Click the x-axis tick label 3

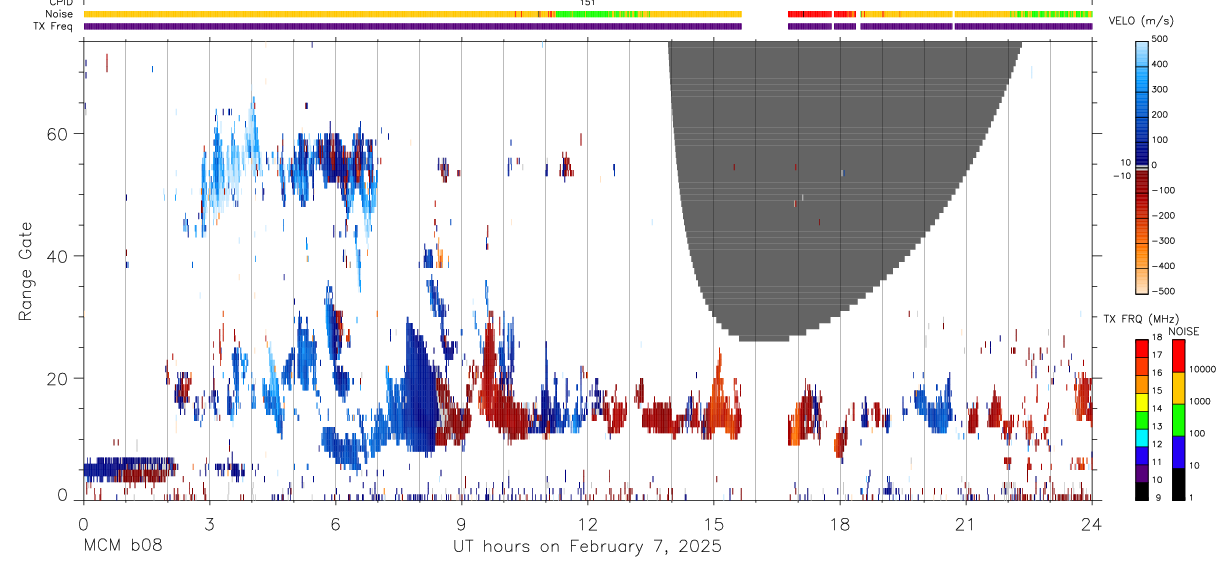[209, 524]
